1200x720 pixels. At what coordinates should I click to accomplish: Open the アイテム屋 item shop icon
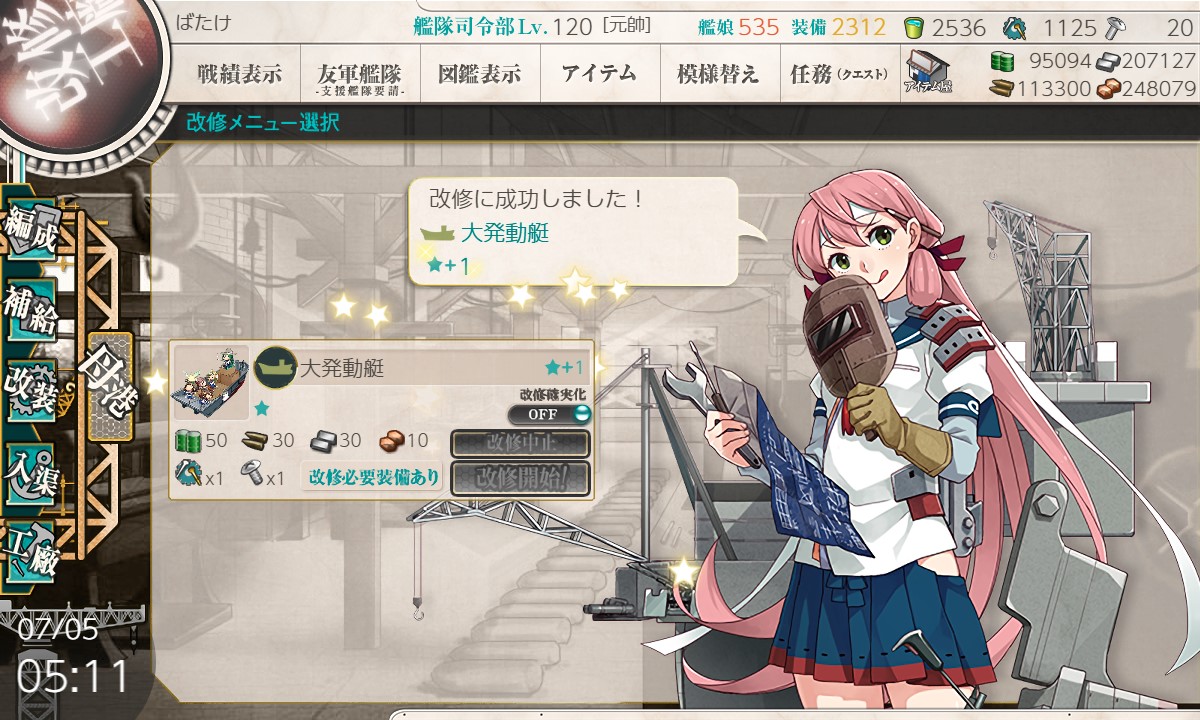click(927, 72)
